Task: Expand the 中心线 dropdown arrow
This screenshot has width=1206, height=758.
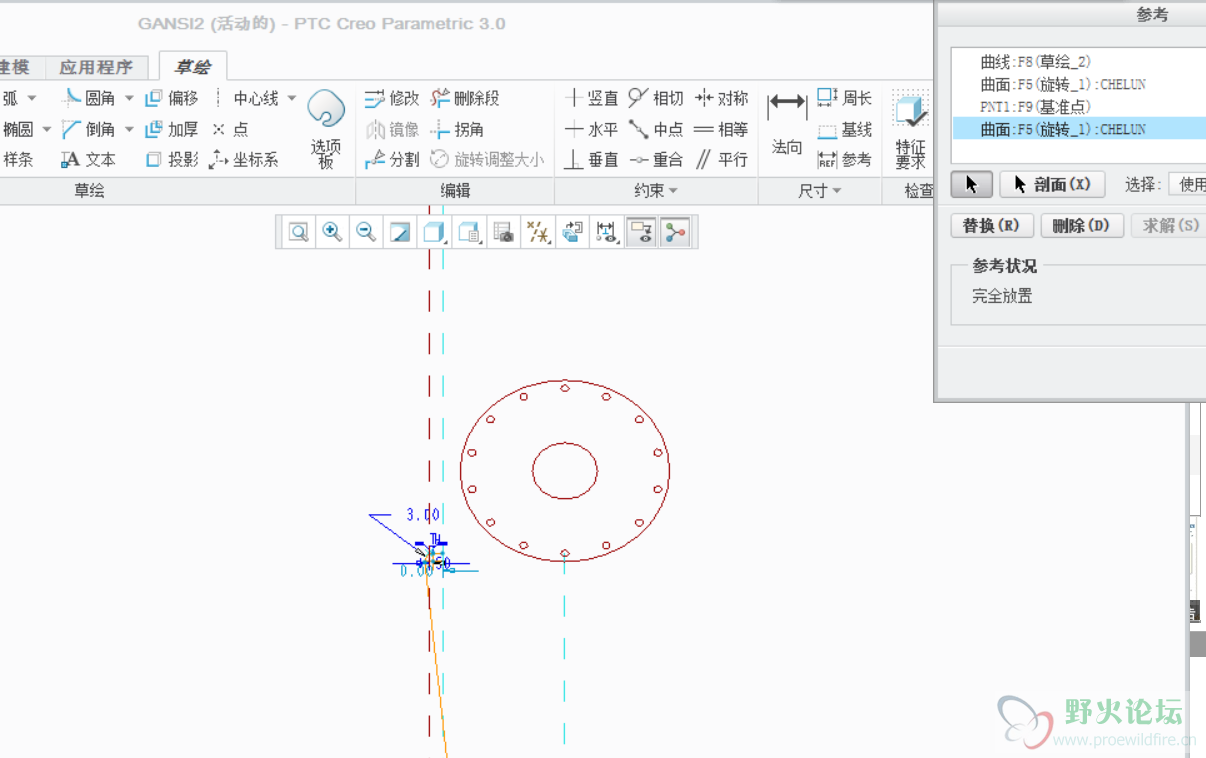Action: click(x=292, y=98)
